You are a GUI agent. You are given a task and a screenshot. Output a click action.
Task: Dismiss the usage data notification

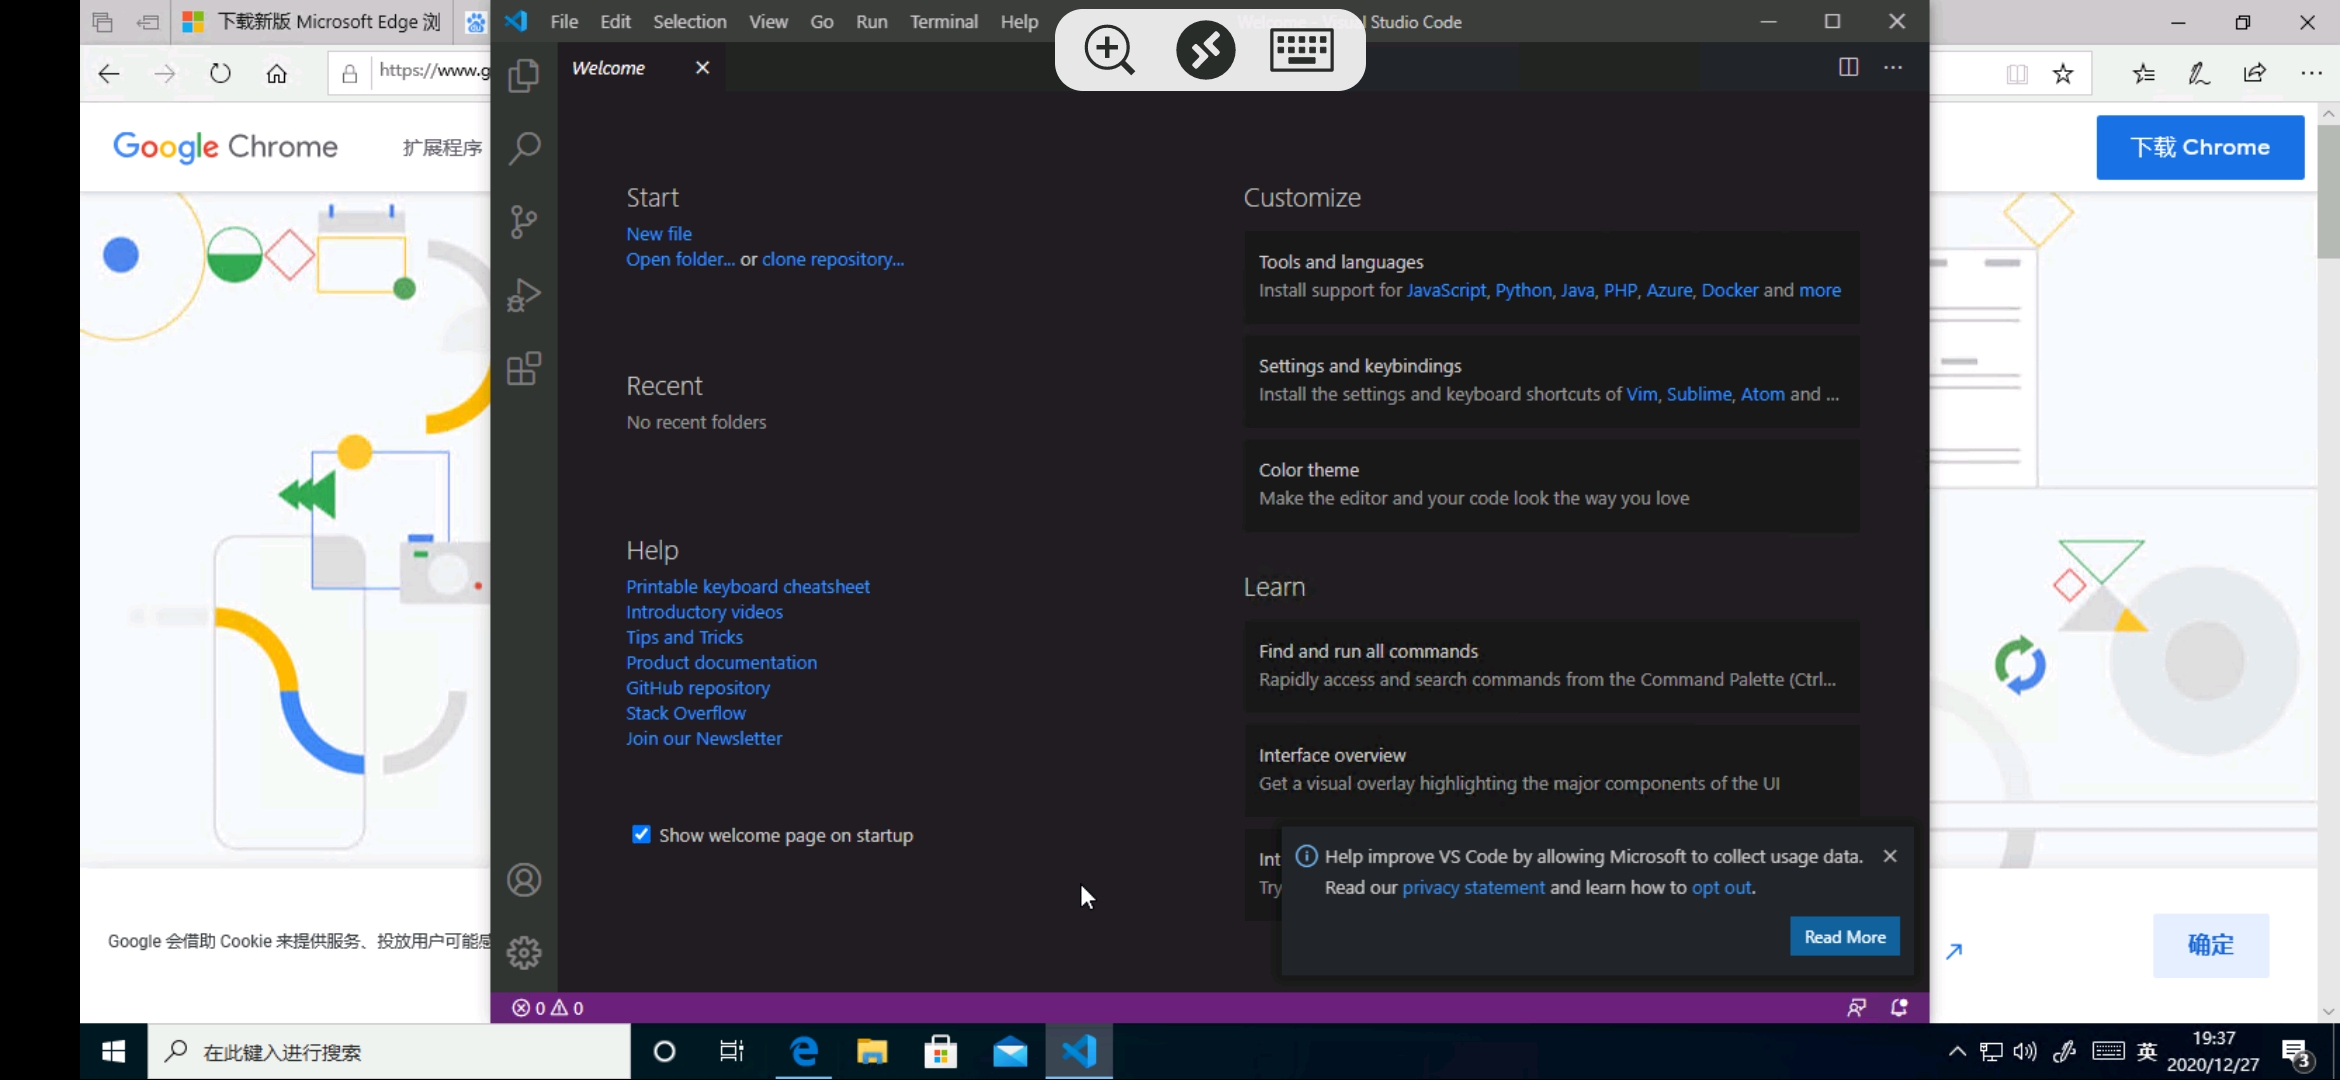[1889, 856]
